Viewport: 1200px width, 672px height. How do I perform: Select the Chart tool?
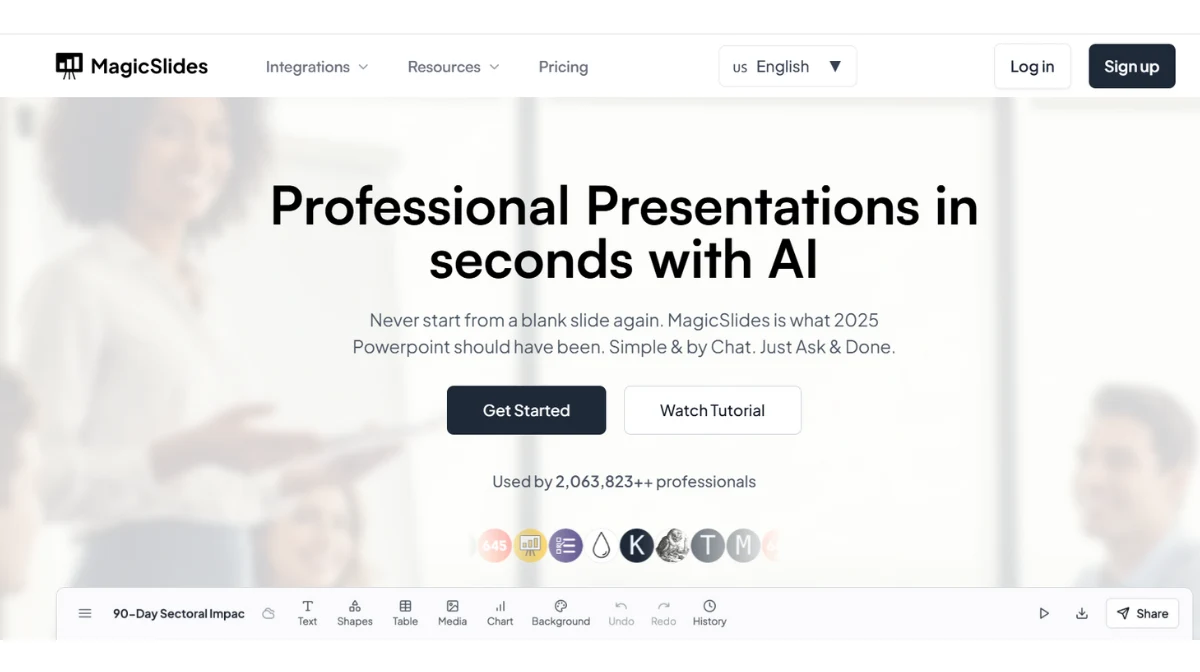coord(500,613)
